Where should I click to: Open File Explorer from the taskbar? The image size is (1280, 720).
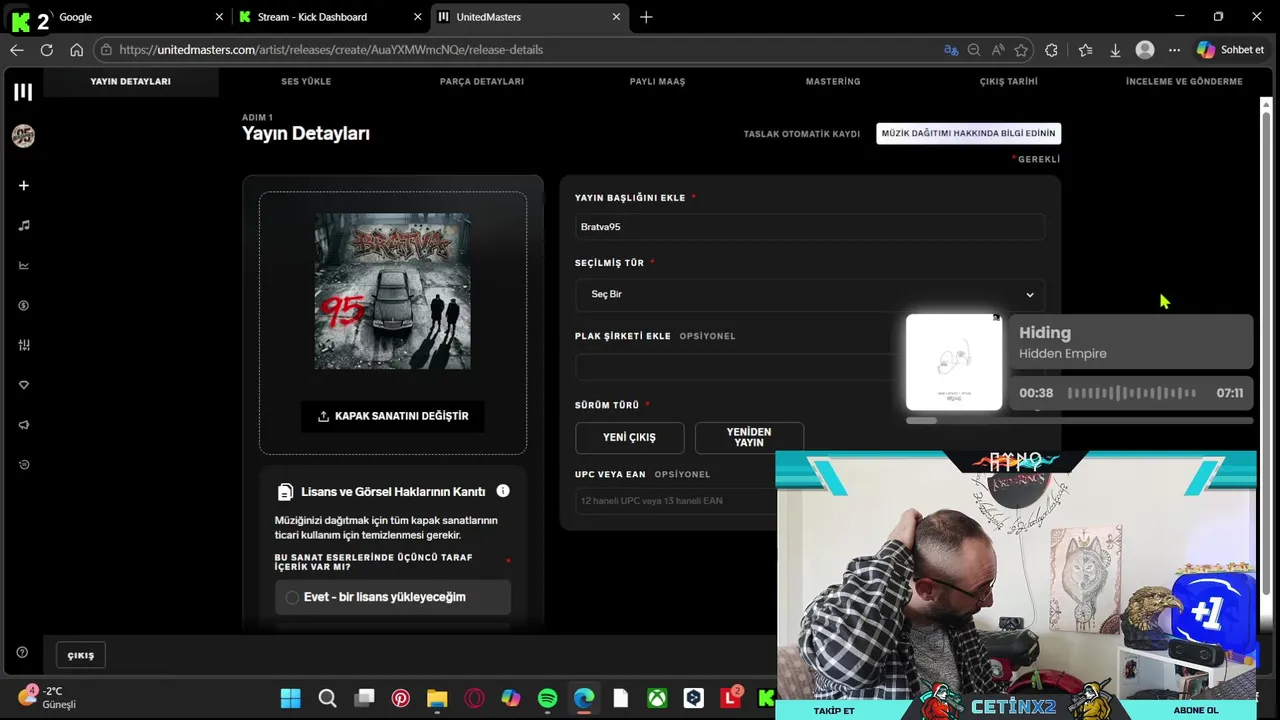437,698
